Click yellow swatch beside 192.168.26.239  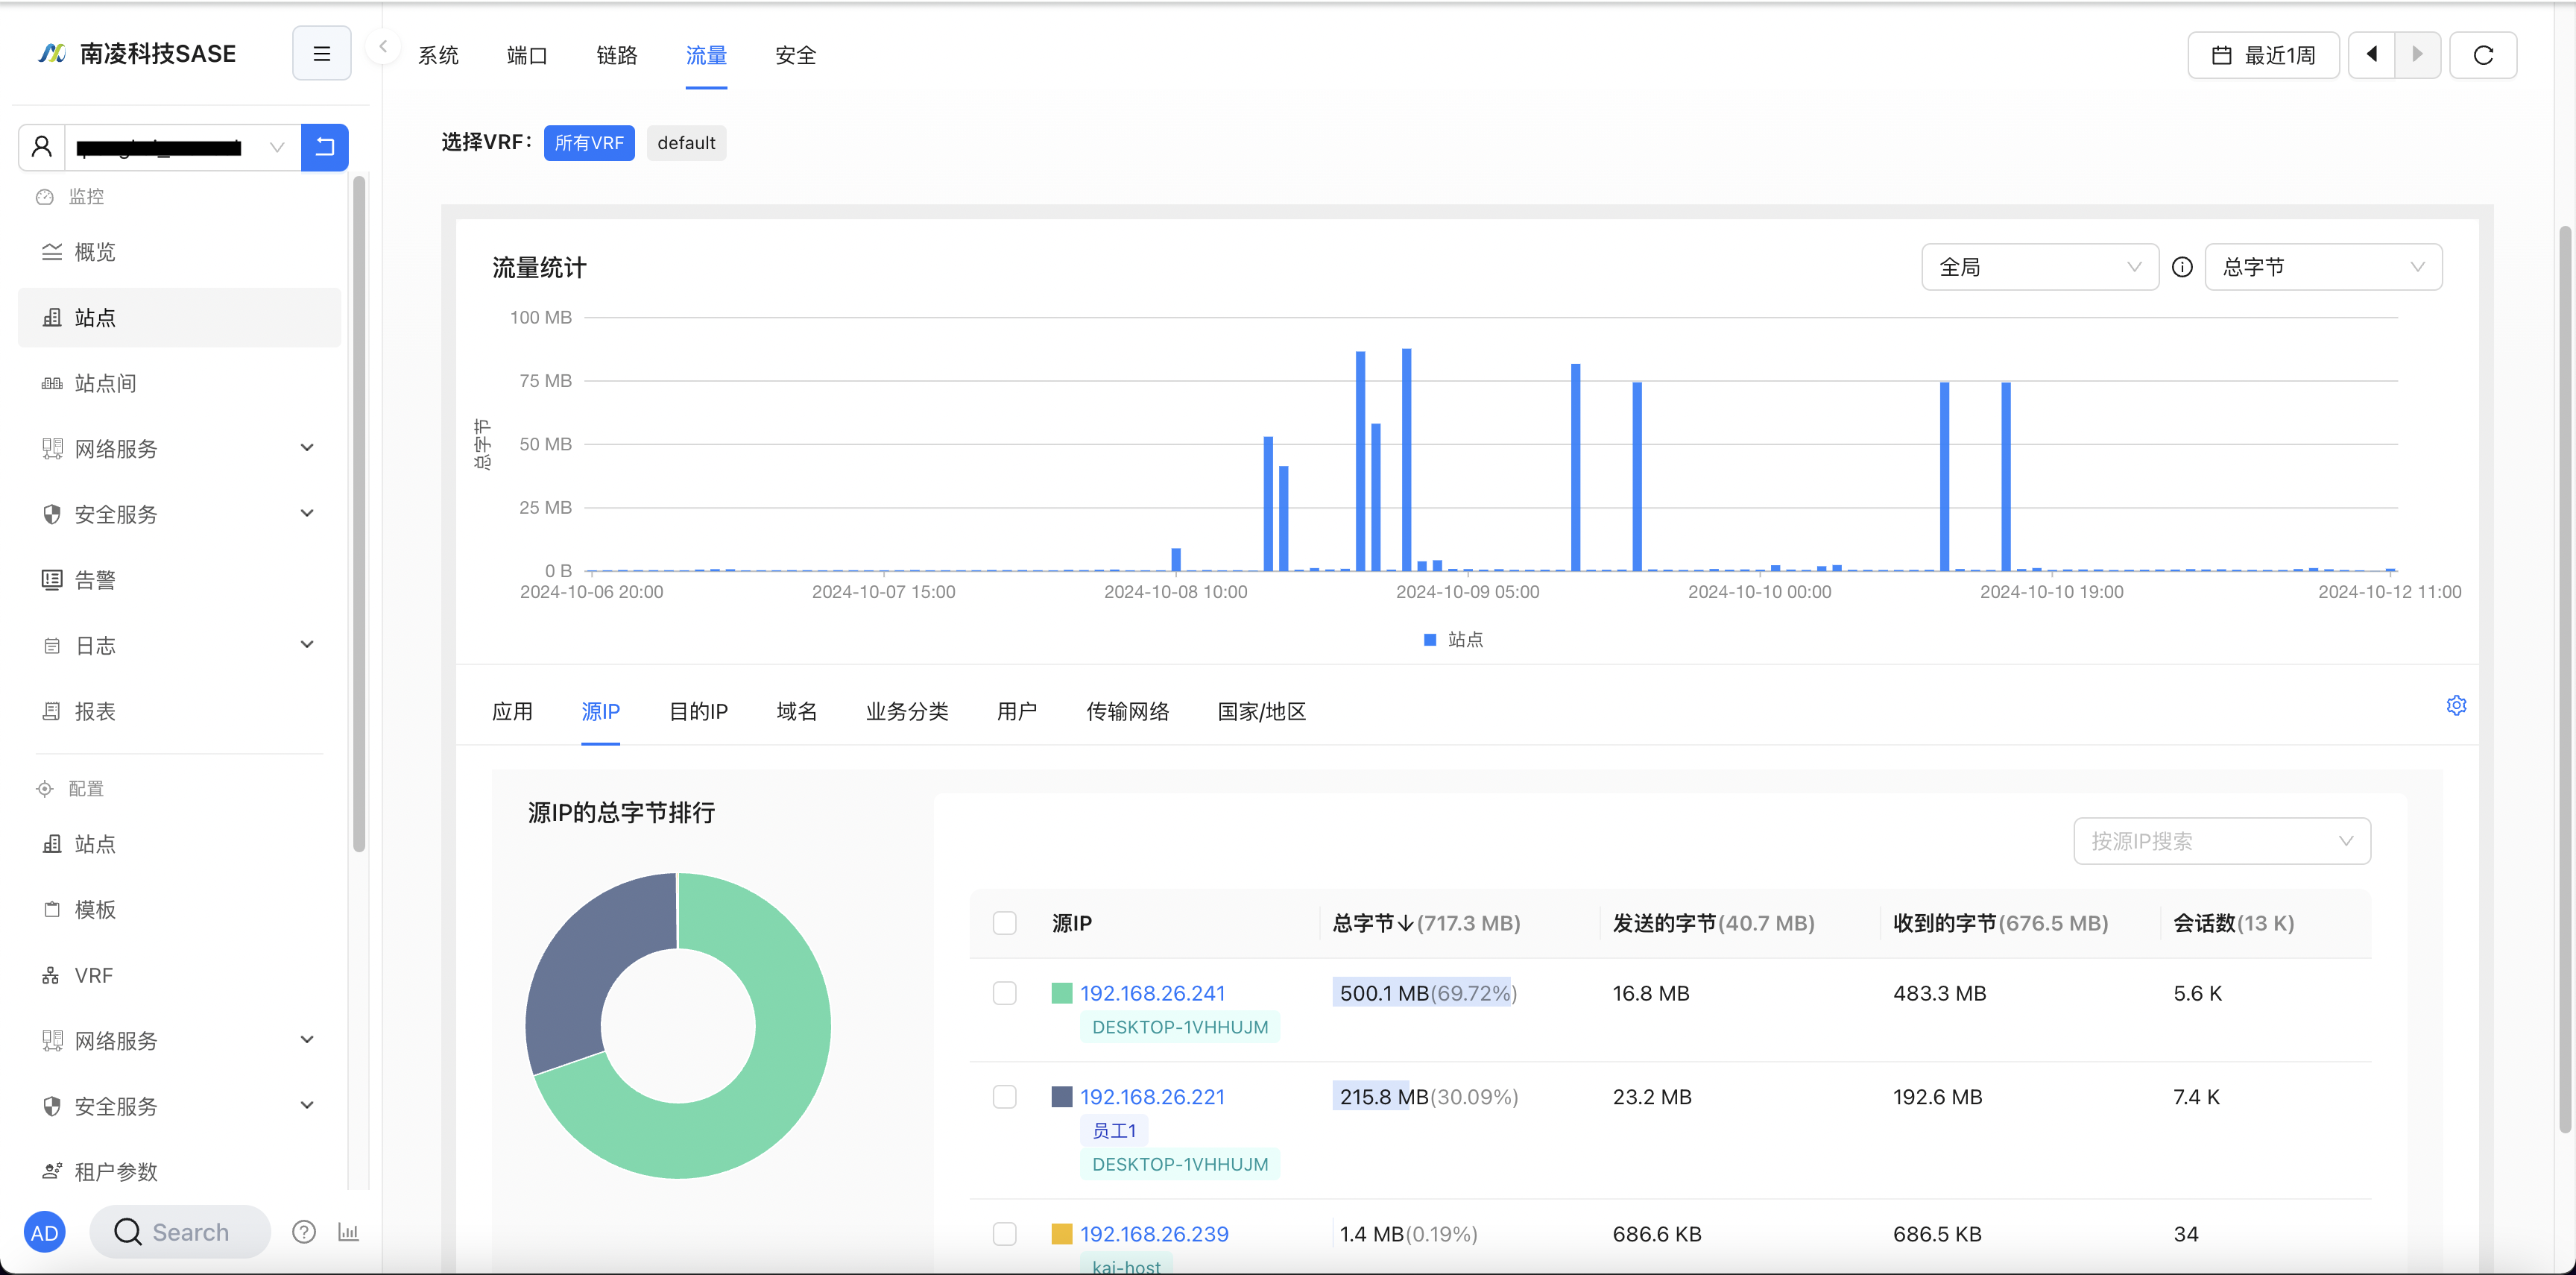pyautogui.click(x=1062, y=1234)
